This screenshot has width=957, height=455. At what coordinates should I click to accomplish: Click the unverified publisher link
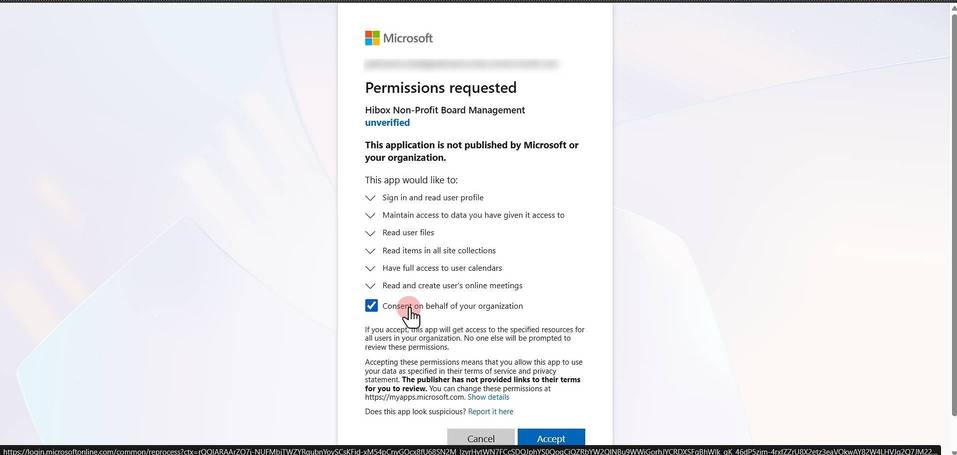click(x=388, y=123)
